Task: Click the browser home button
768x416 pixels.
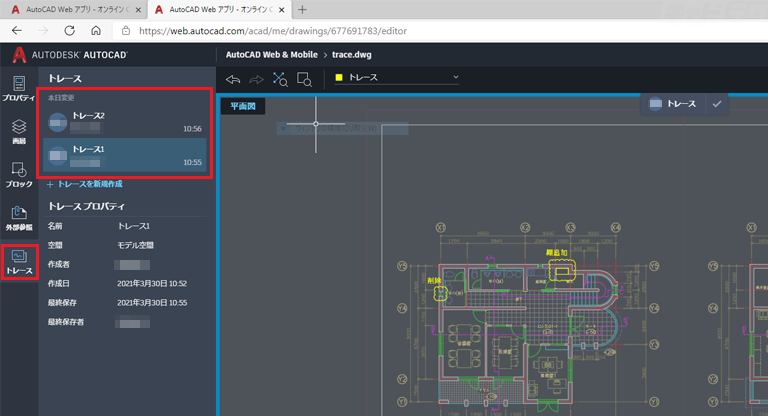Action: (x=96, y=31)
